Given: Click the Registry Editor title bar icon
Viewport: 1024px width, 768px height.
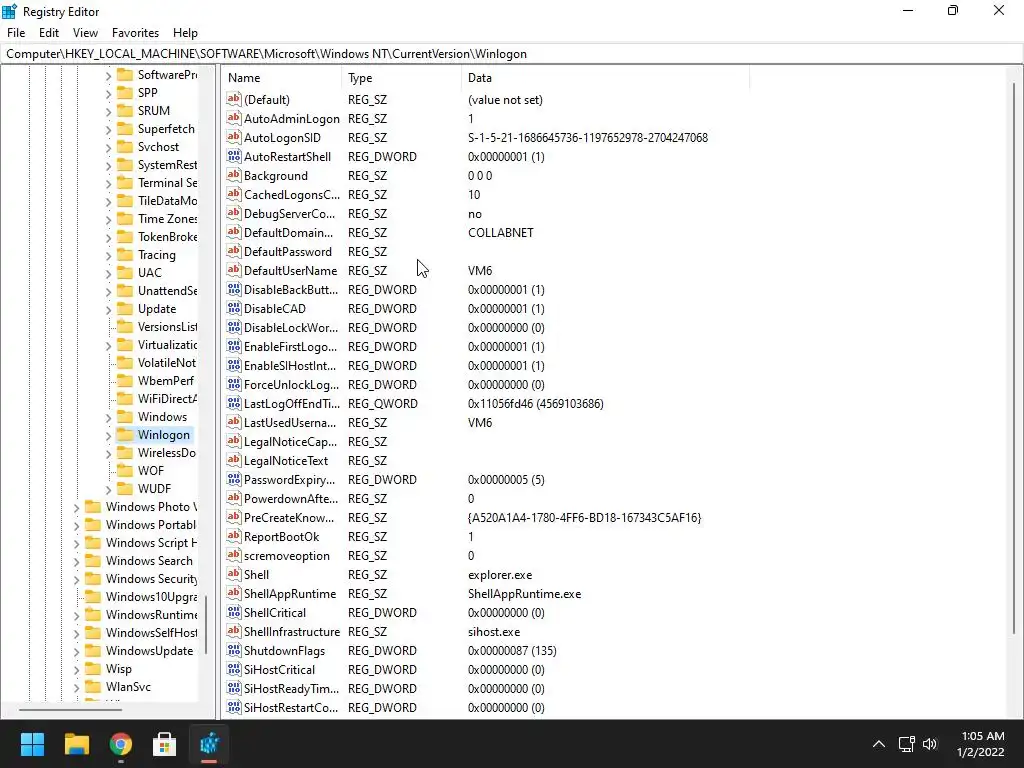Looking at the screenshot, I should point(10,11).
